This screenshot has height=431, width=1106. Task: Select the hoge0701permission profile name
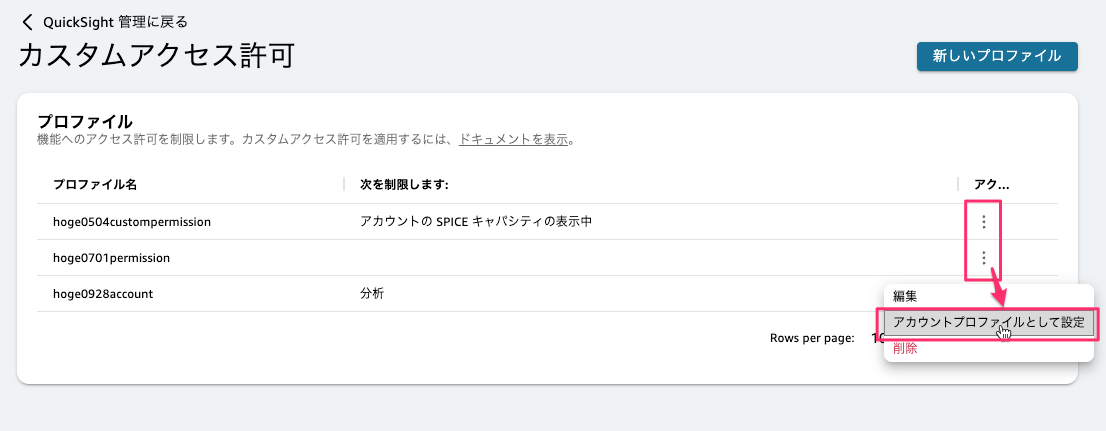pos(111,258)
